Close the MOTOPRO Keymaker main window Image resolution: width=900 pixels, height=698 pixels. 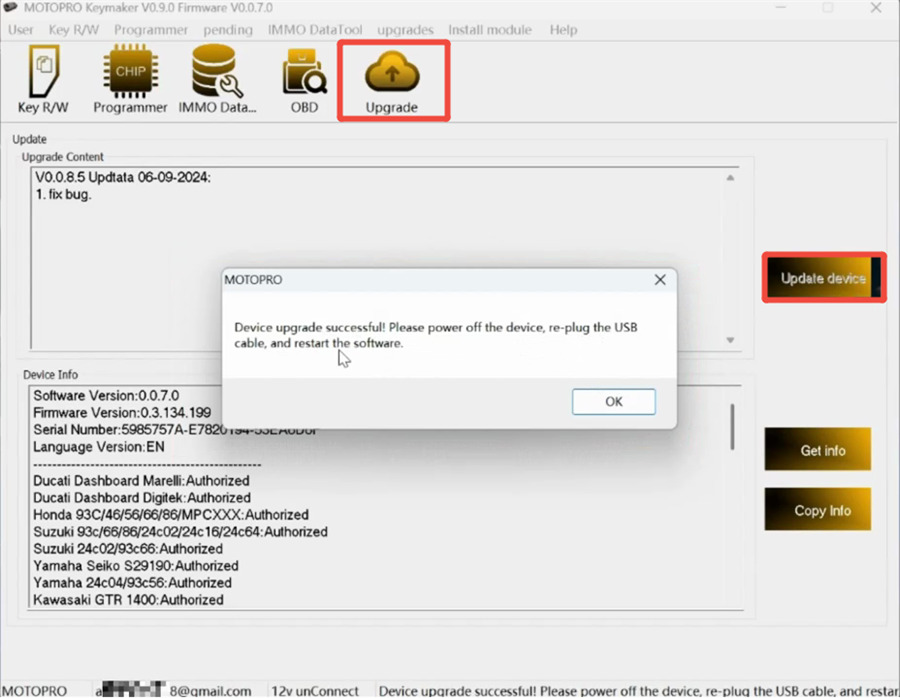(876, 8)
